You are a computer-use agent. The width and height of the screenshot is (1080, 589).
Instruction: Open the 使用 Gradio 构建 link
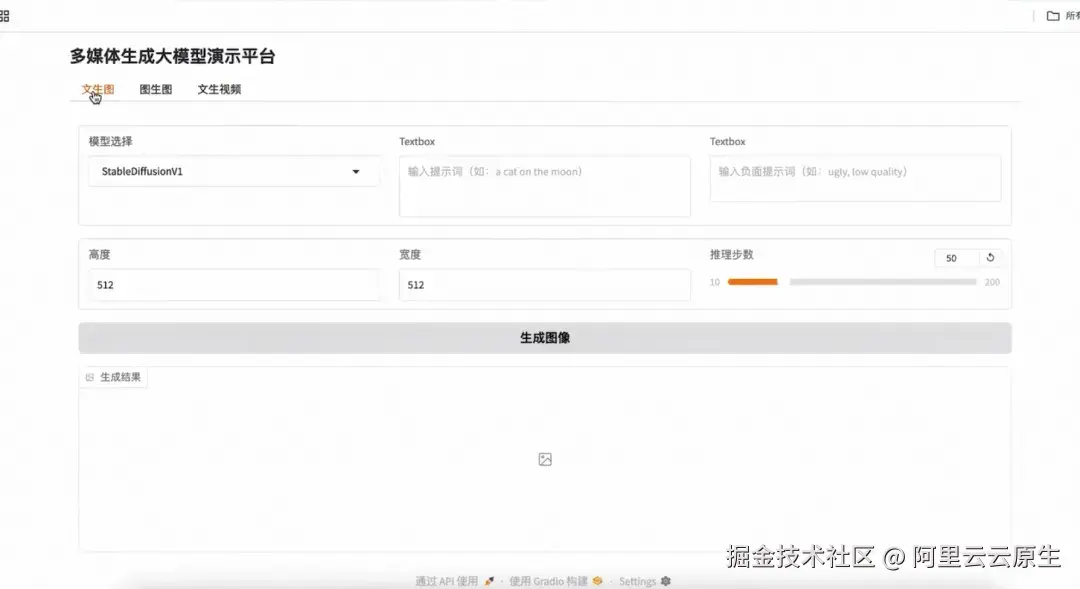(x=548, y=581)
